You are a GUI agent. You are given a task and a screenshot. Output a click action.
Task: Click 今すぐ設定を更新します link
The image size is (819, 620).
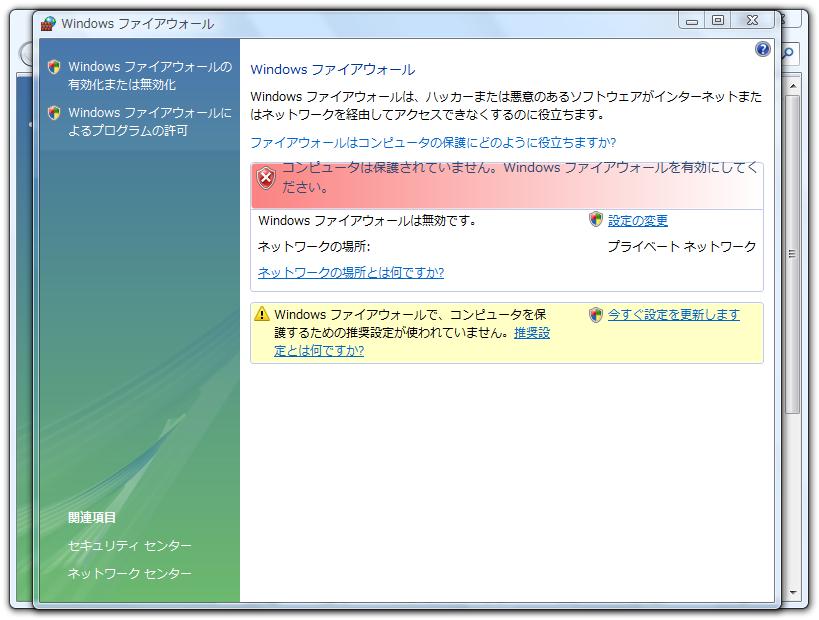coord(673,315)
